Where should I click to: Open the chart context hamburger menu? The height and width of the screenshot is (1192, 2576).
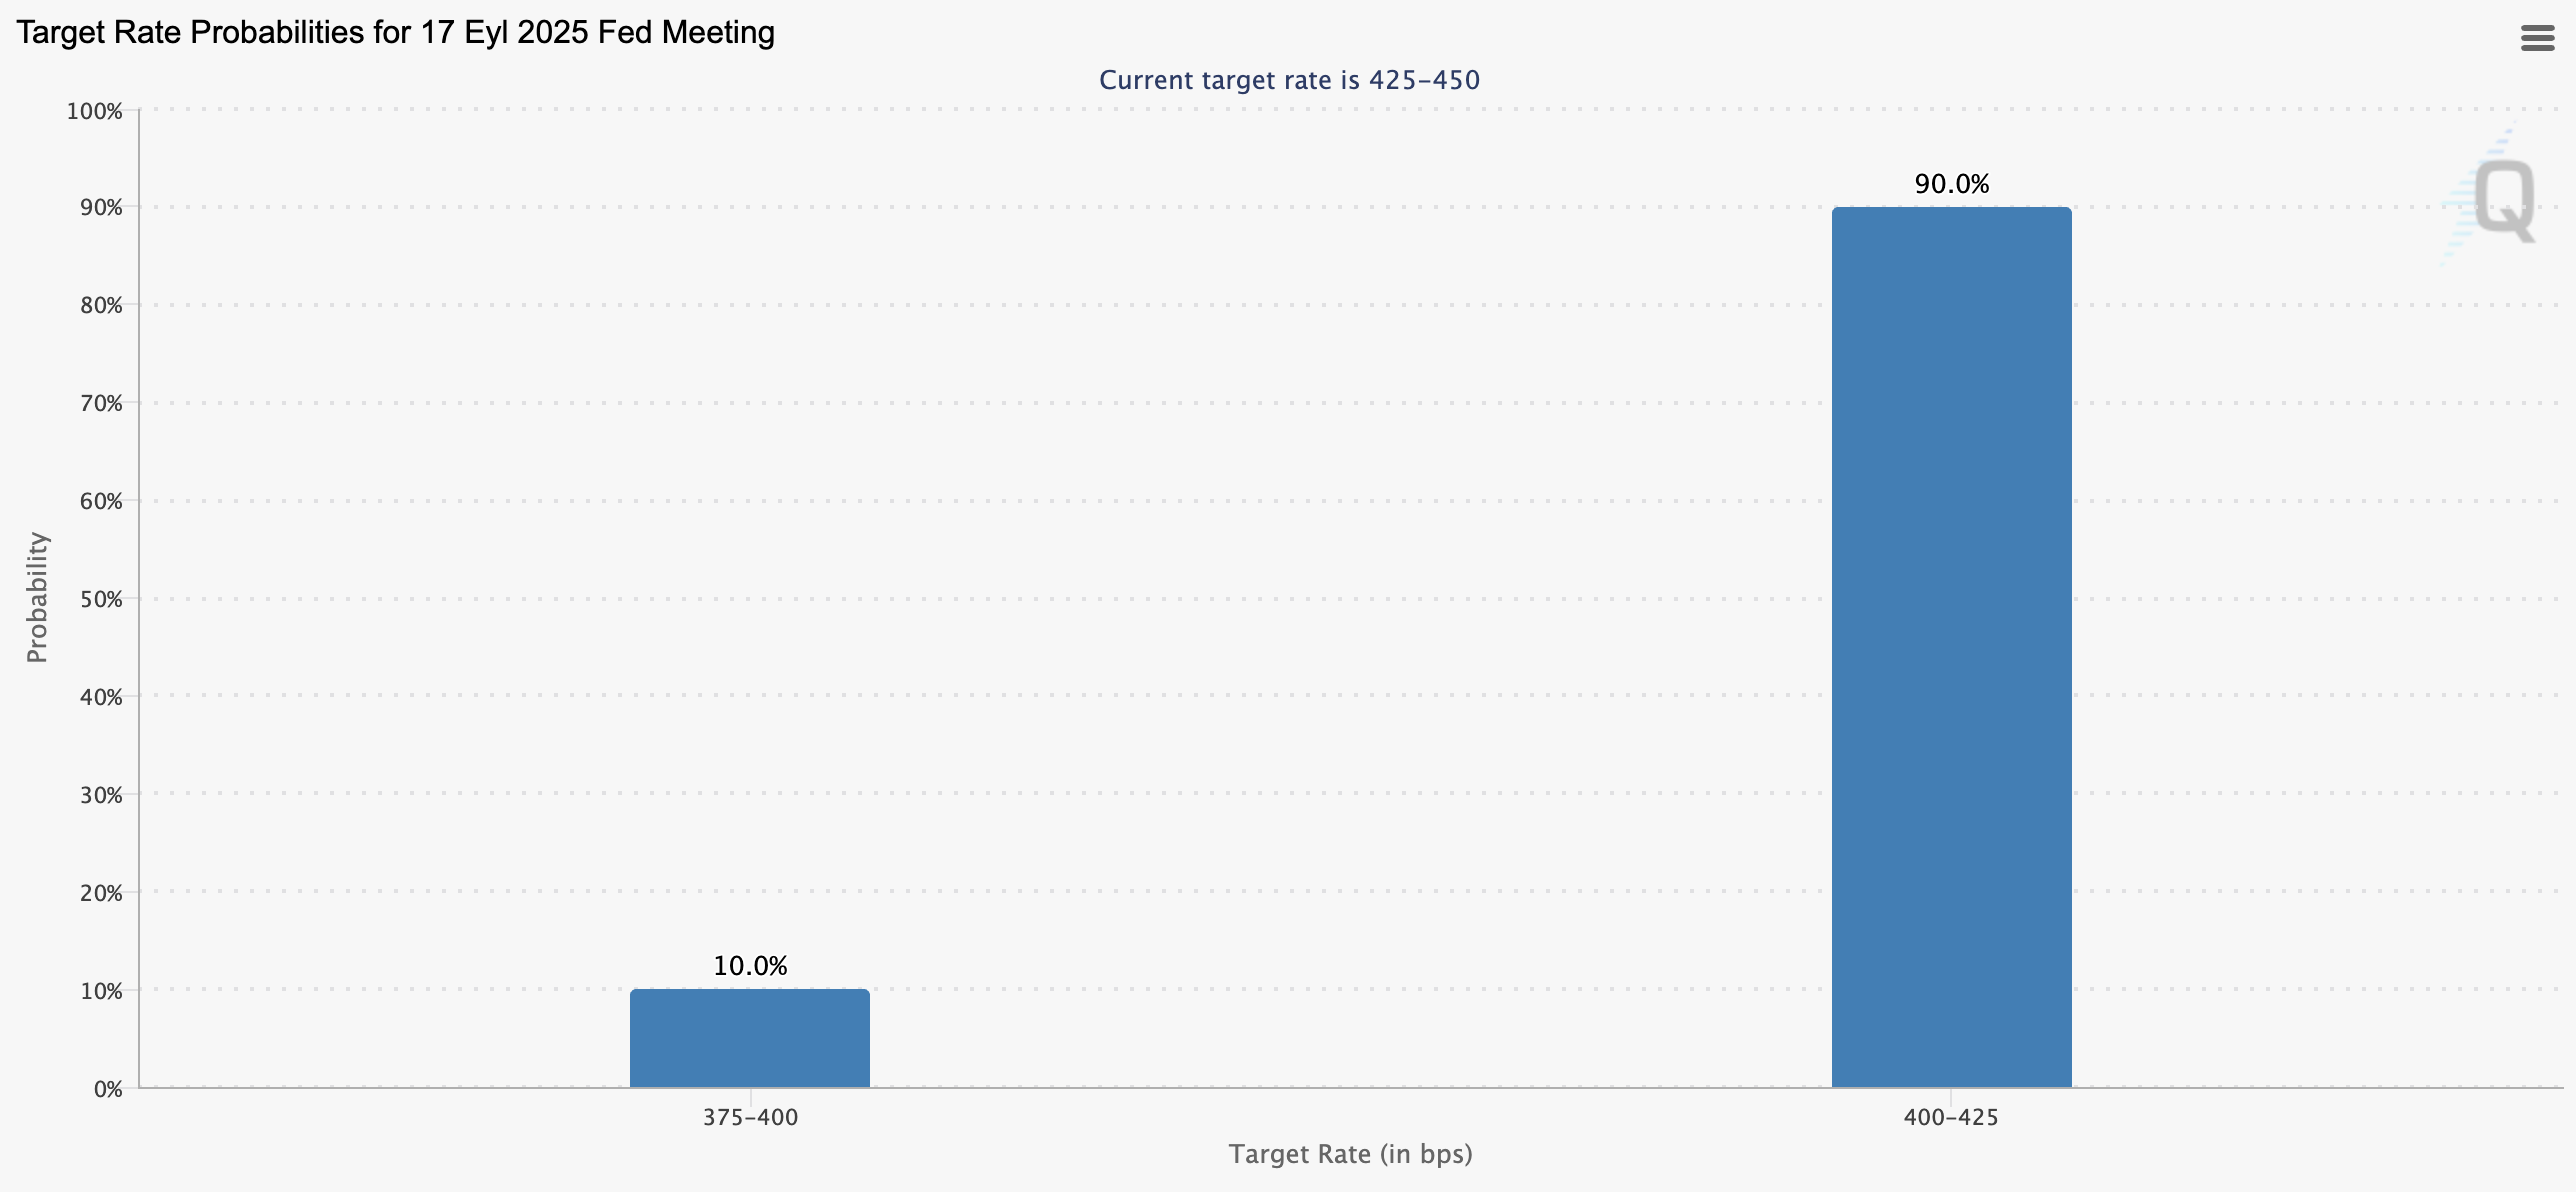pyautogui.click(x=2537, y=38)
